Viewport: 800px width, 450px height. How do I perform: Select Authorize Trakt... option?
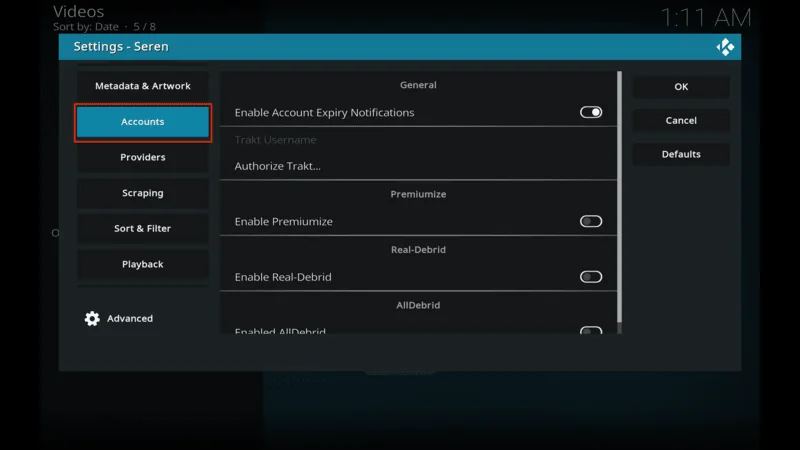click(418, 166)
